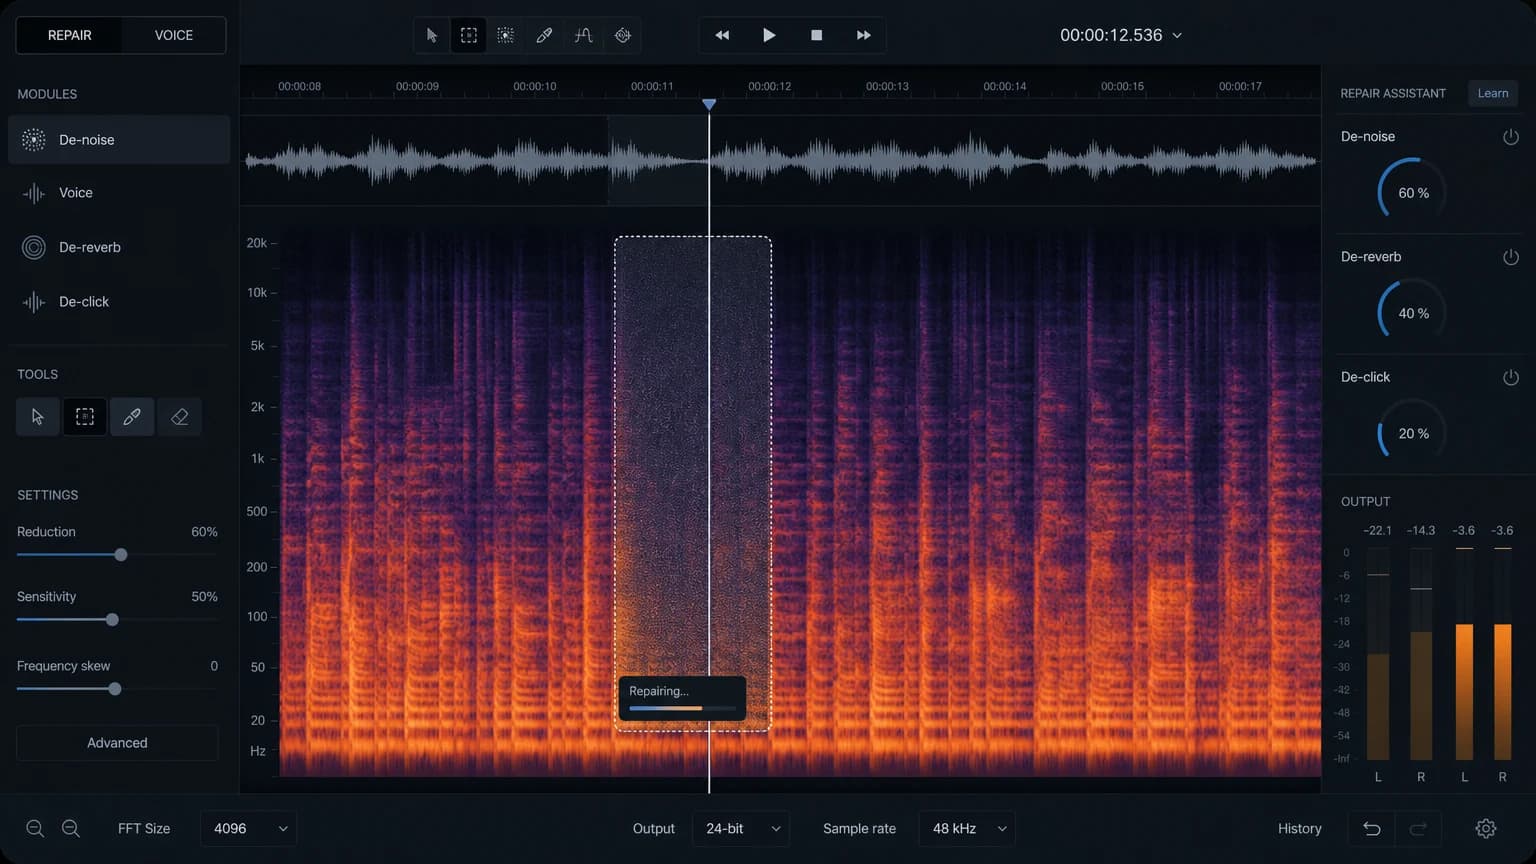Image resolution: width=1536 pixels, height=864 pixels.
Task: Select the rectangular selection tool in top toolbar
Action: (468, 35)
